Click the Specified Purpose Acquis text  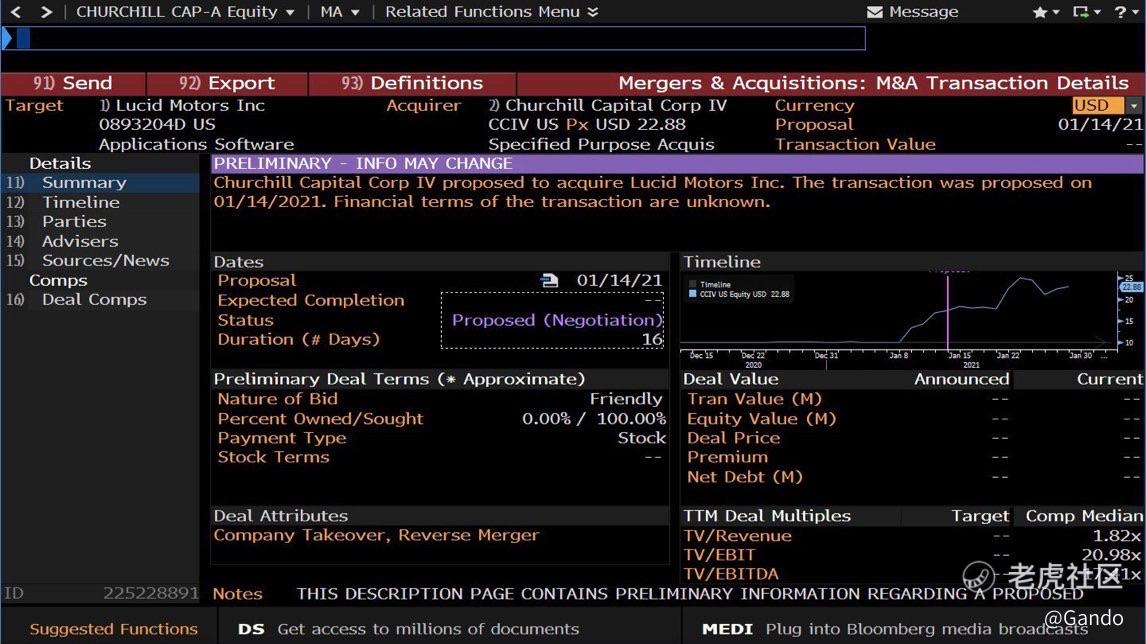[x=602, y=145]
